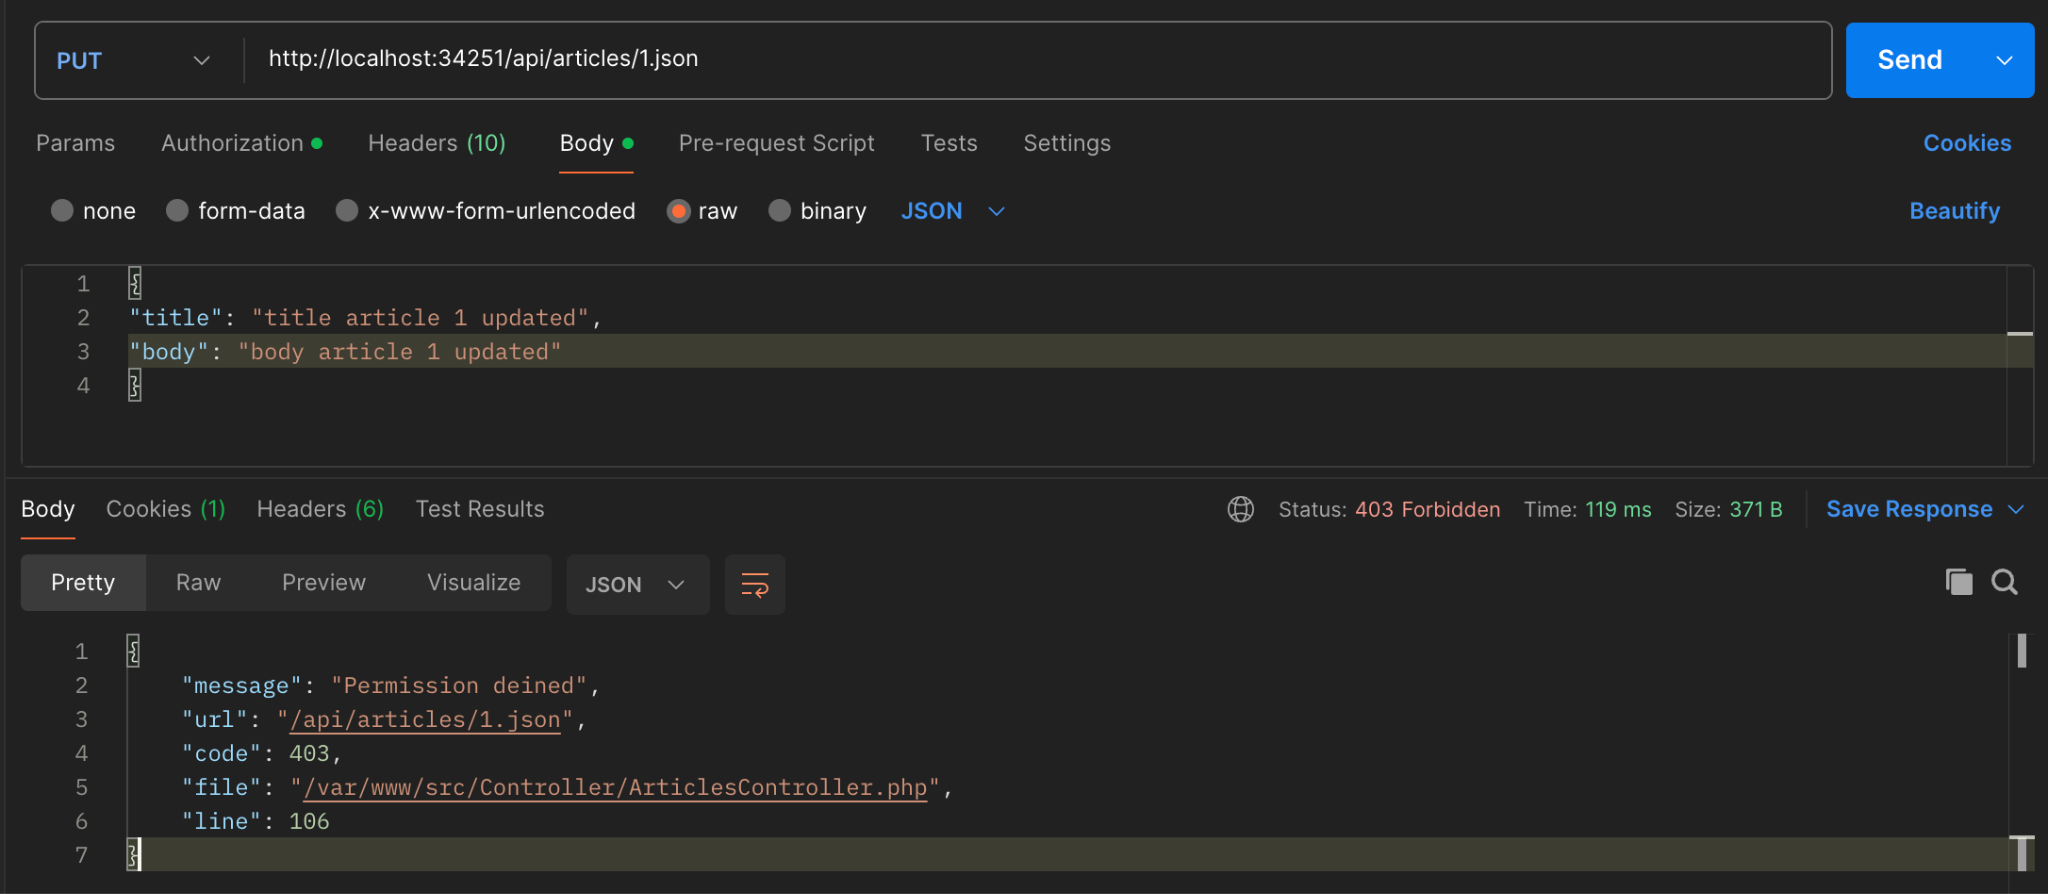The width and height of the screenshot is (2048, 894).
Task: Select the form-data radio option
Action: [x=178, y=211]
